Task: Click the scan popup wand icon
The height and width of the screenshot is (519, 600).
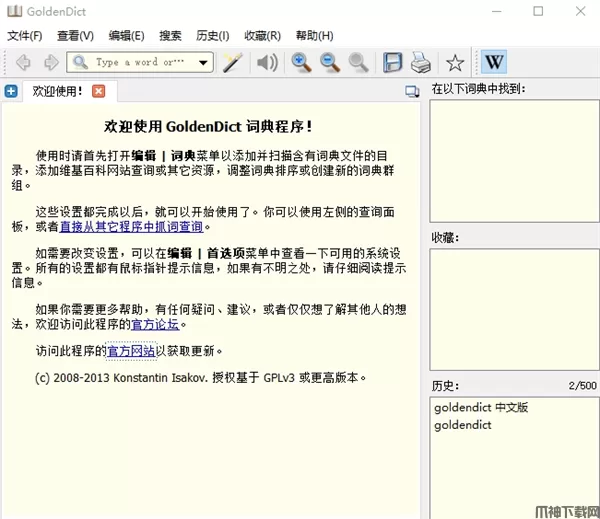Action: point(233,63)
